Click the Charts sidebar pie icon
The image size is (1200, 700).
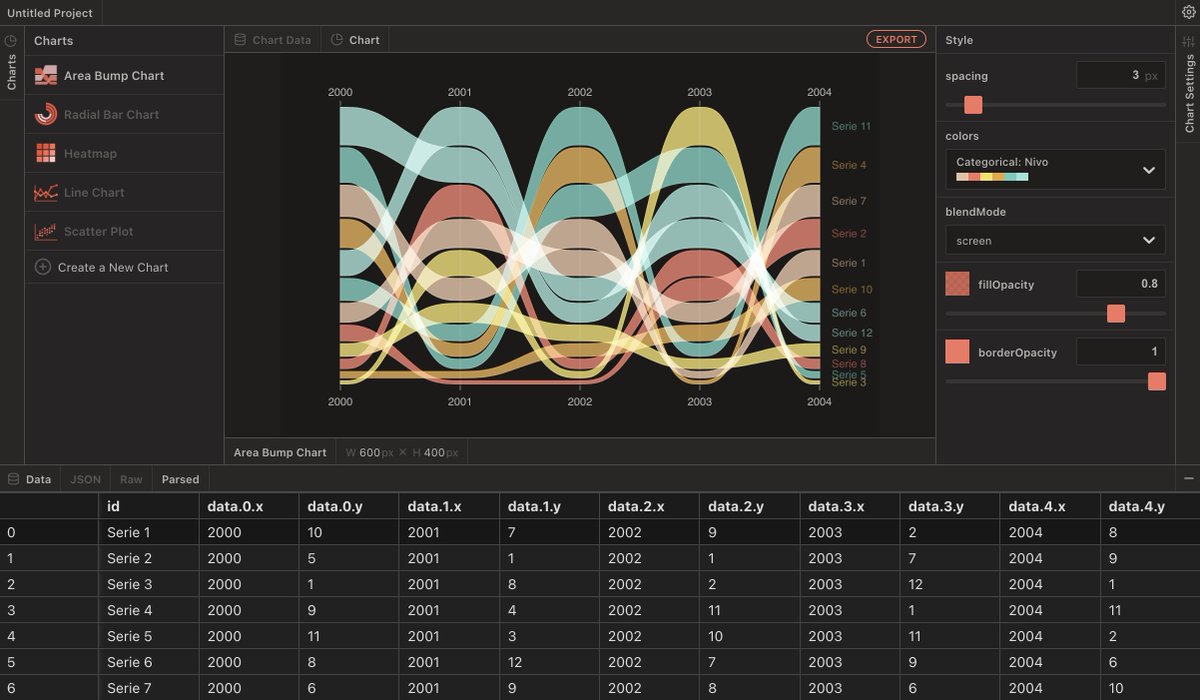coord(11,41)
